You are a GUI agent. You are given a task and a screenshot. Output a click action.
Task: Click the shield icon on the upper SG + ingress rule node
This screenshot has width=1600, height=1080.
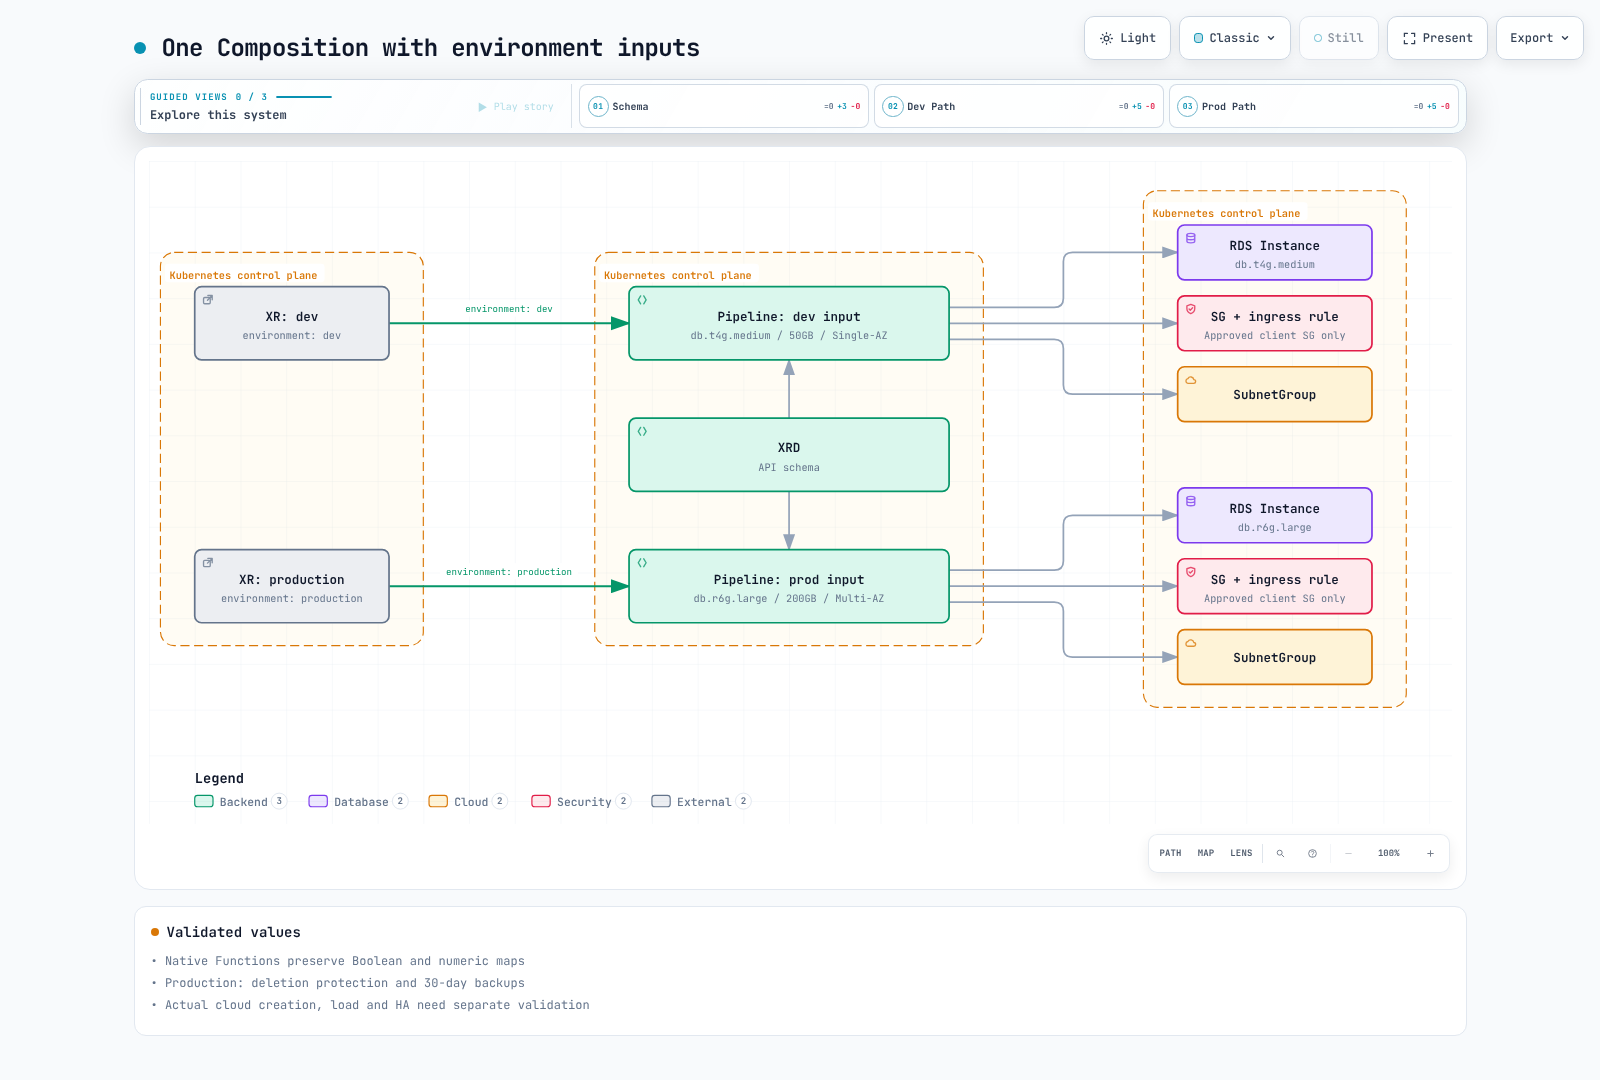coord(1191,309)
